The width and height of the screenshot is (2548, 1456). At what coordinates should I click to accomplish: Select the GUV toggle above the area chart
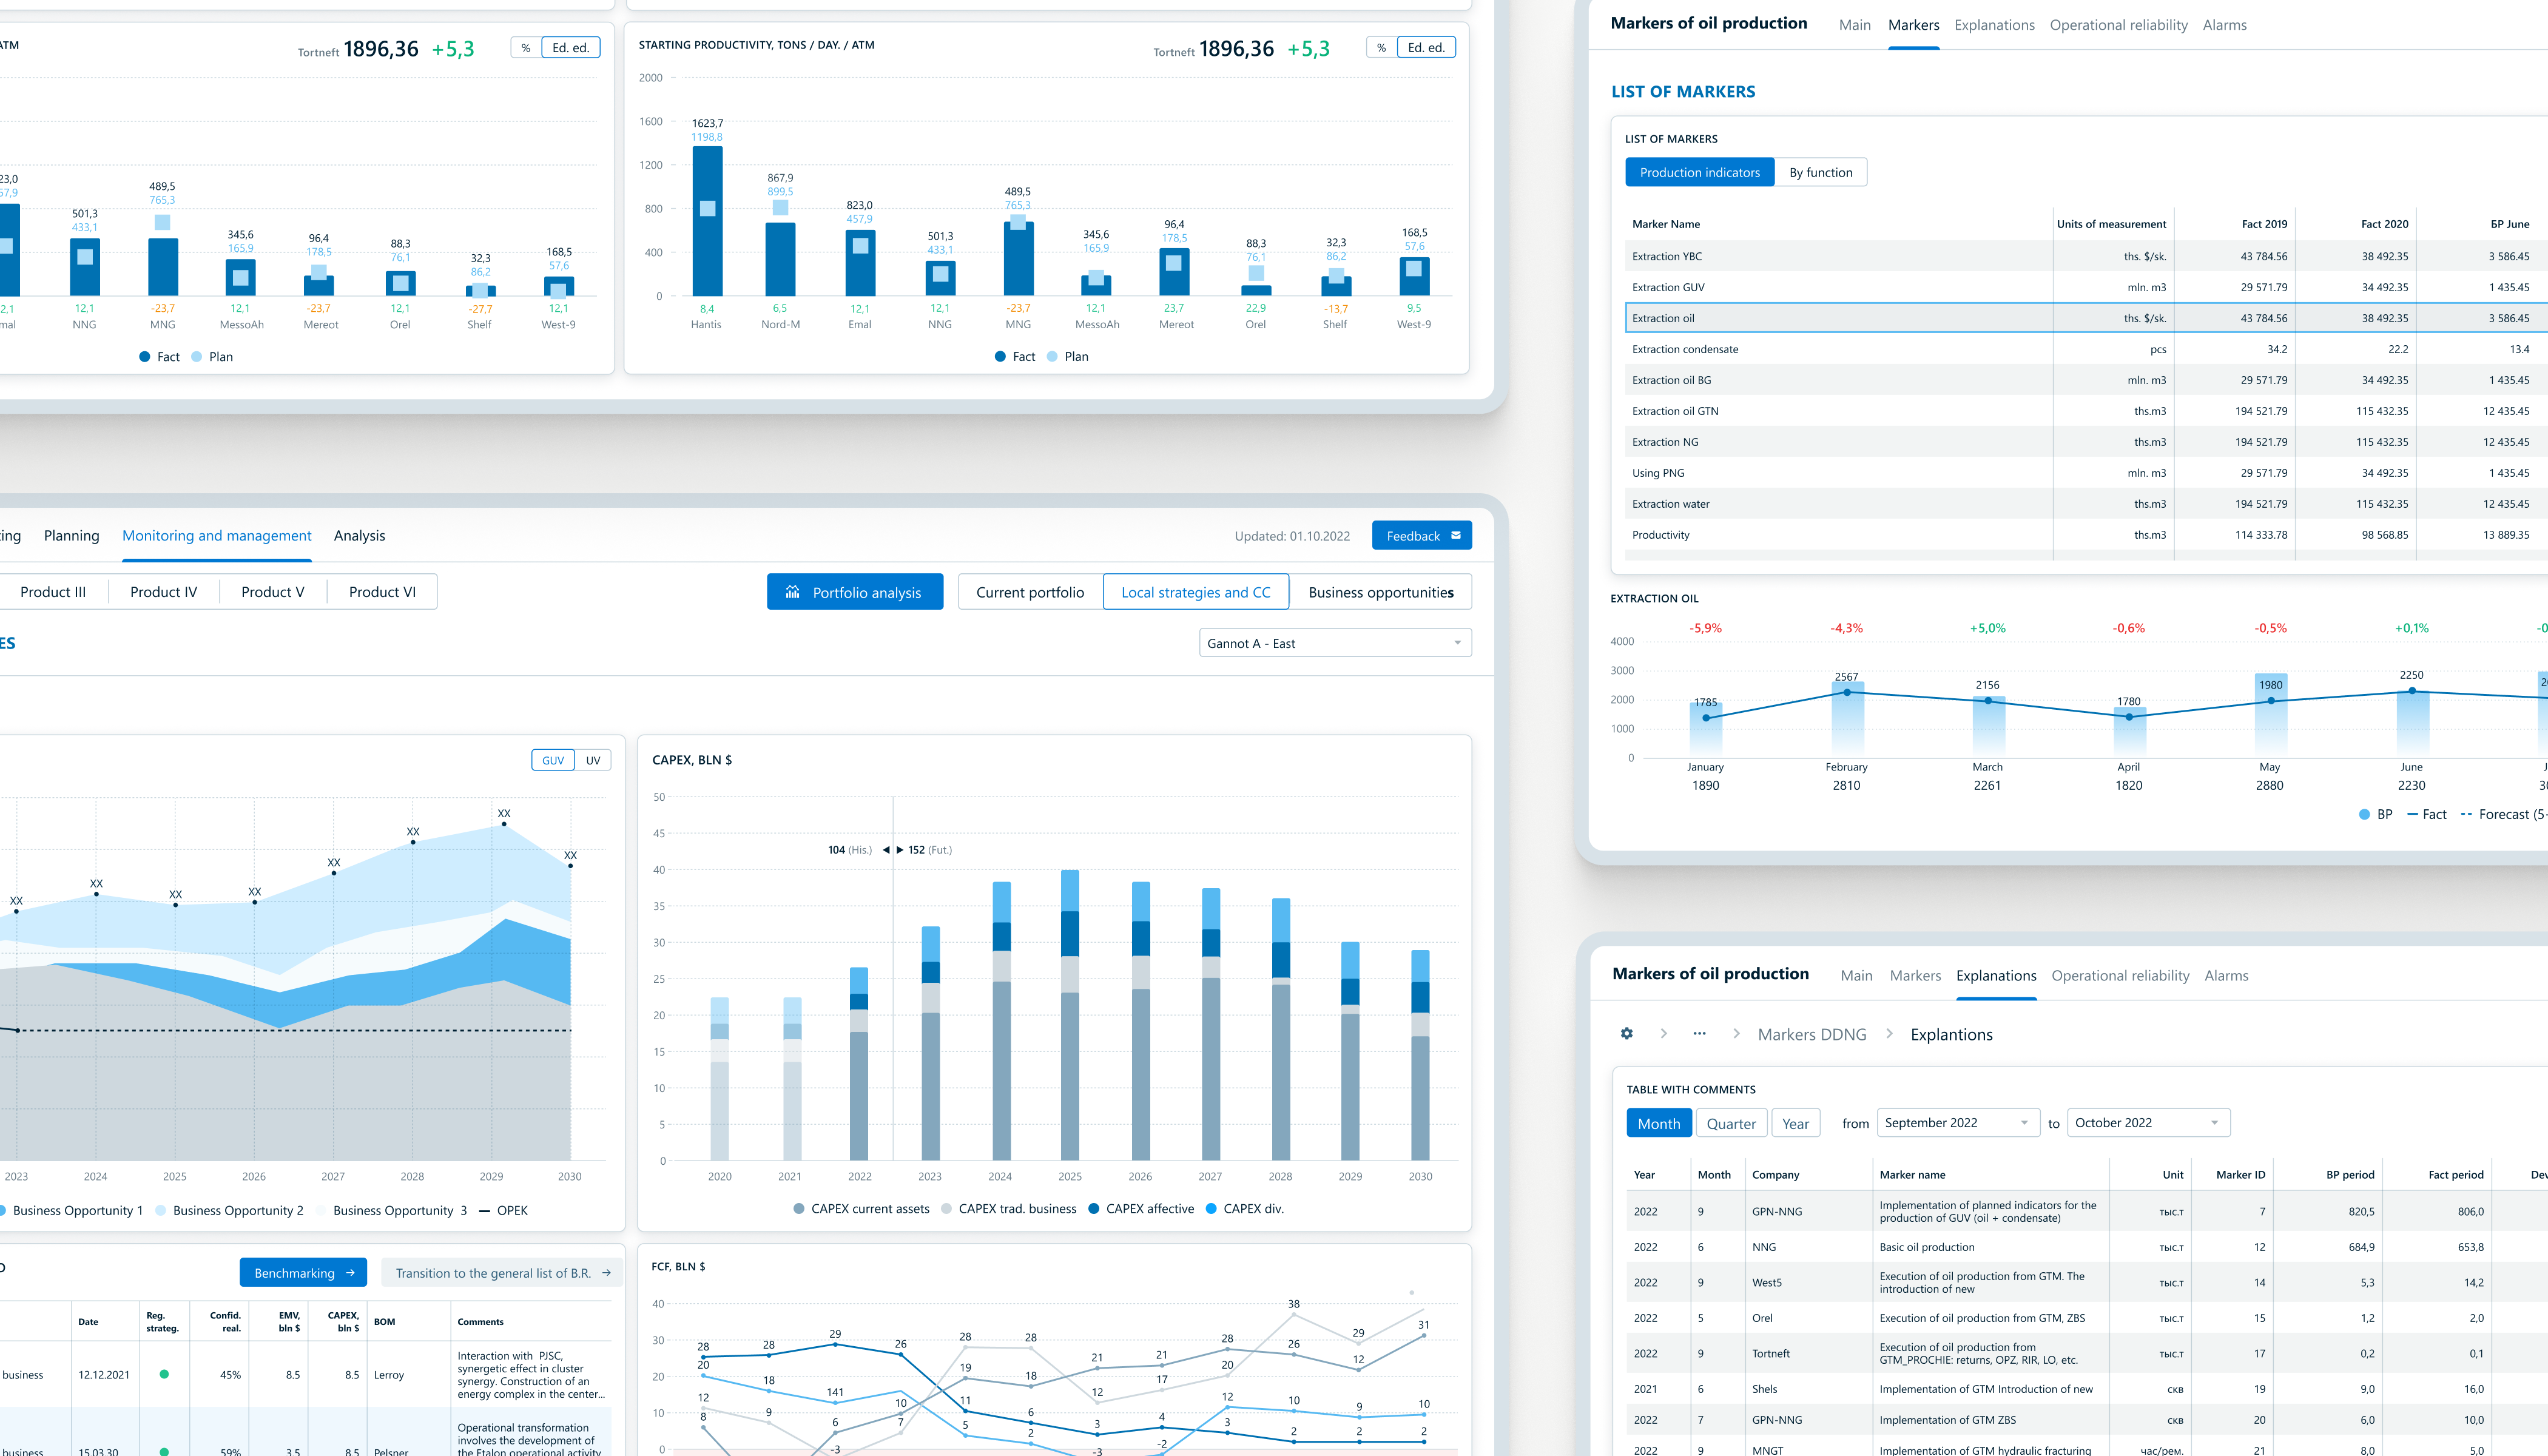(x=553, y=760)
